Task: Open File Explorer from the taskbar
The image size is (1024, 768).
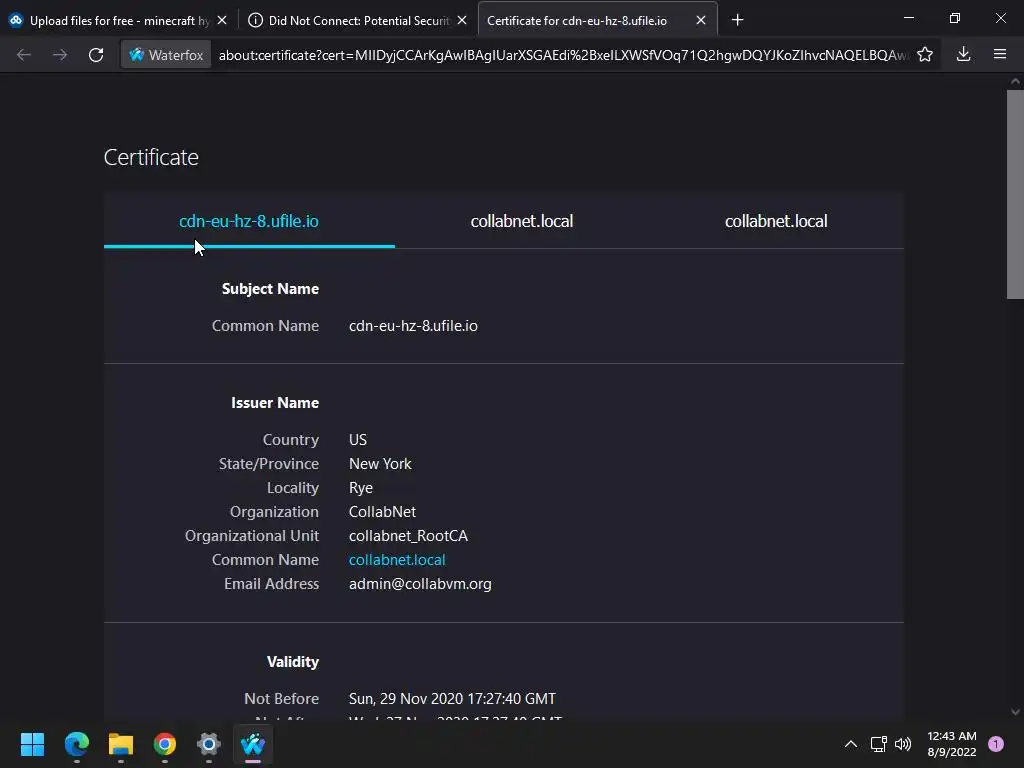Action: [x=121, y=744]
